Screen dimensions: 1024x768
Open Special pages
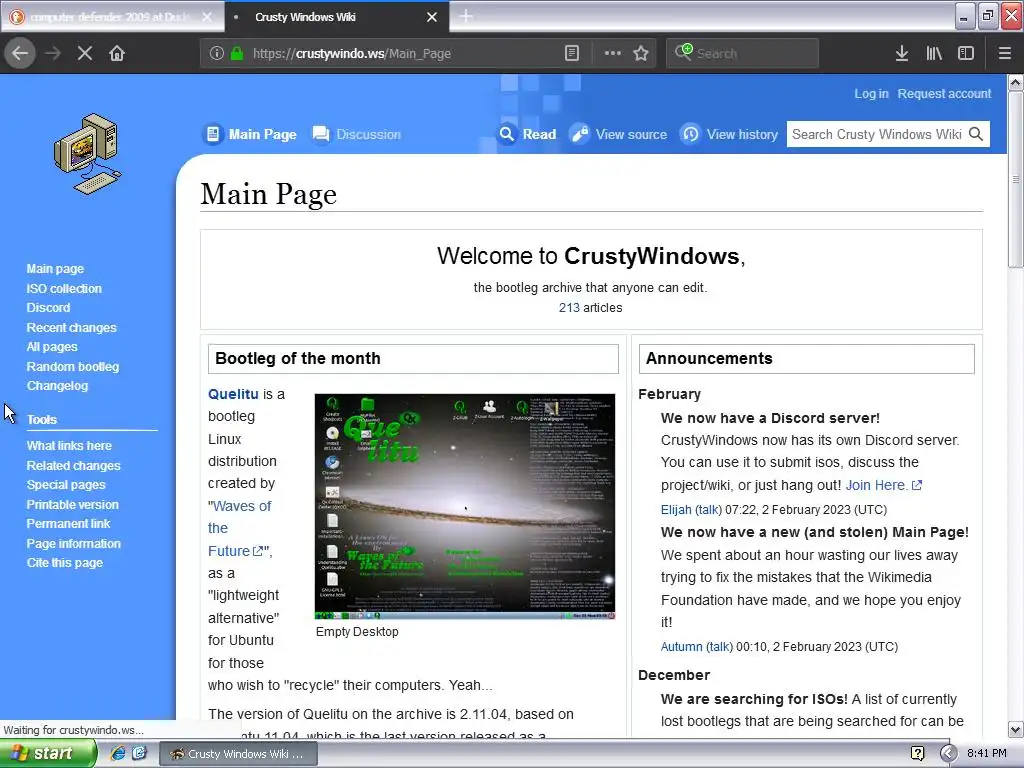tap(65, 485)
